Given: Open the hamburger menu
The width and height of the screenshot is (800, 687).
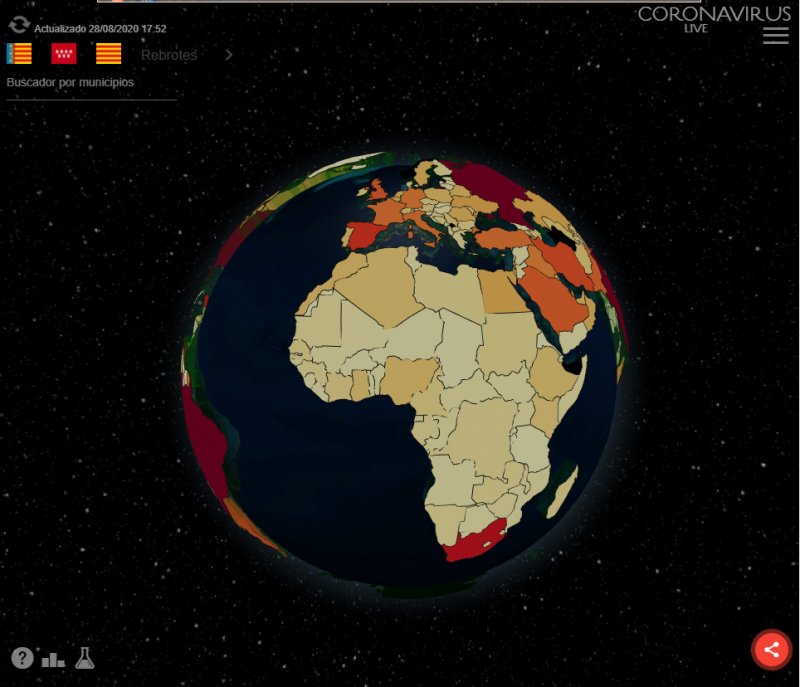Looking at the screenshot, I should [x=775, y=36].
